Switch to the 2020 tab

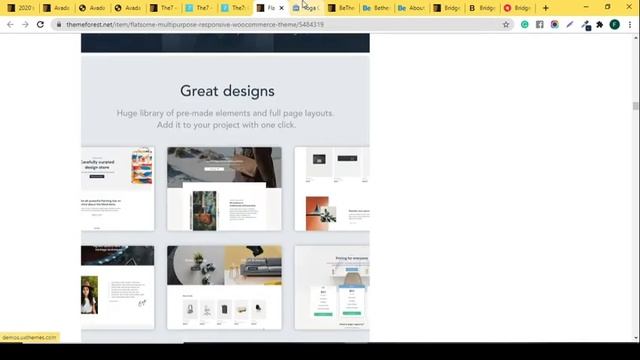tap(20, 8)
